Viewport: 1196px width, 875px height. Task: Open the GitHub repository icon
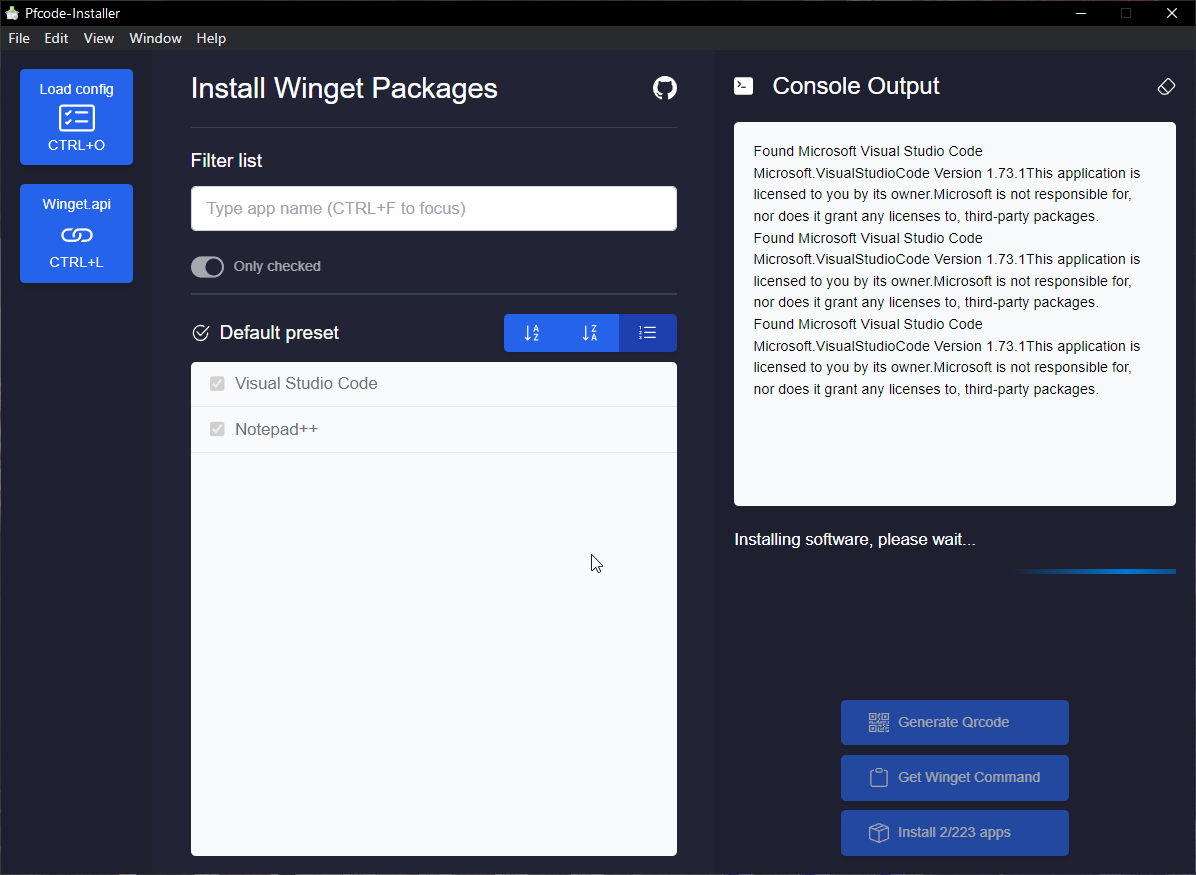(664, 88)
